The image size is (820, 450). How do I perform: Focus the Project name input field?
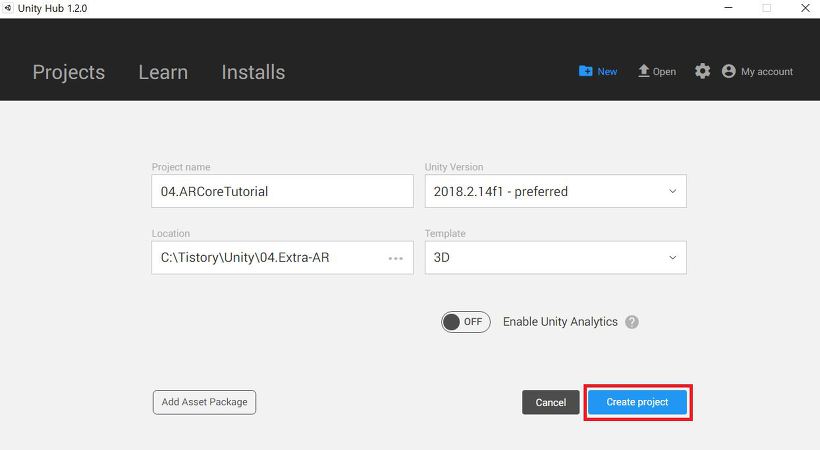point(282,191)
